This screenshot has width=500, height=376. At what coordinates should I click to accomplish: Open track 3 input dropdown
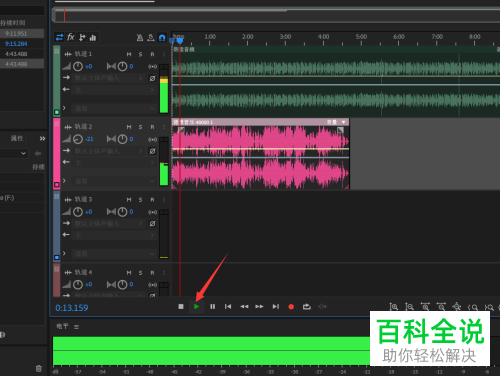point(109,224)
